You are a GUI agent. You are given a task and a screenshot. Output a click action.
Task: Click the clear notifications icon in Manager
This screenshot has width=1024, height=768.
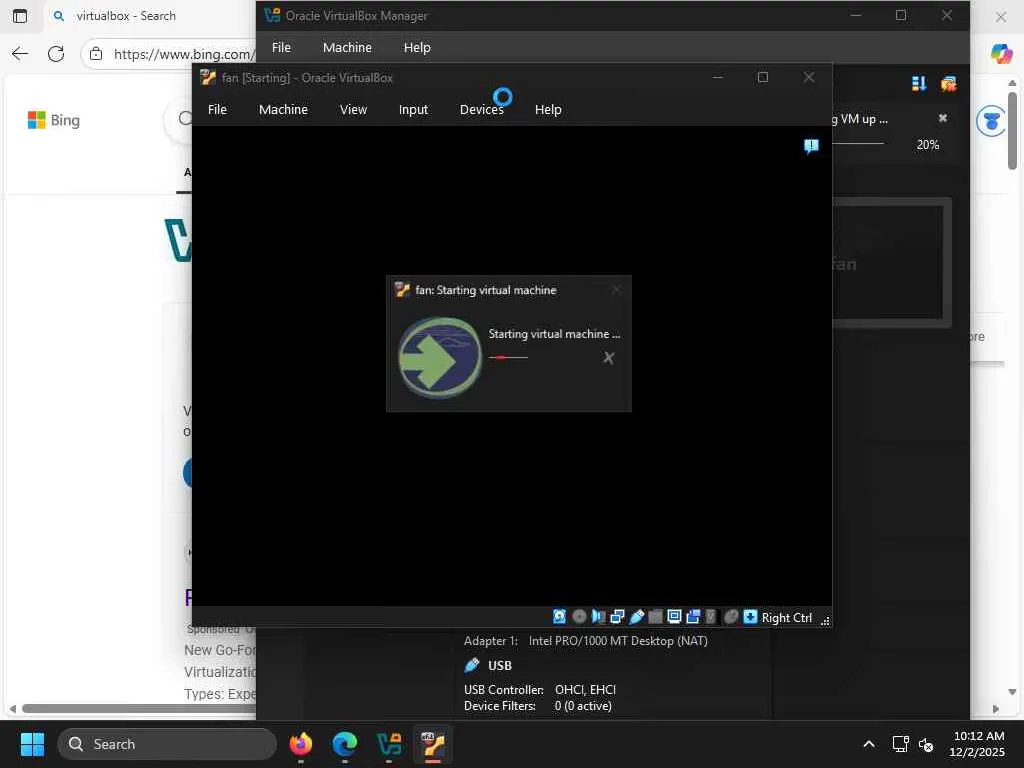[x=948, y=84]
